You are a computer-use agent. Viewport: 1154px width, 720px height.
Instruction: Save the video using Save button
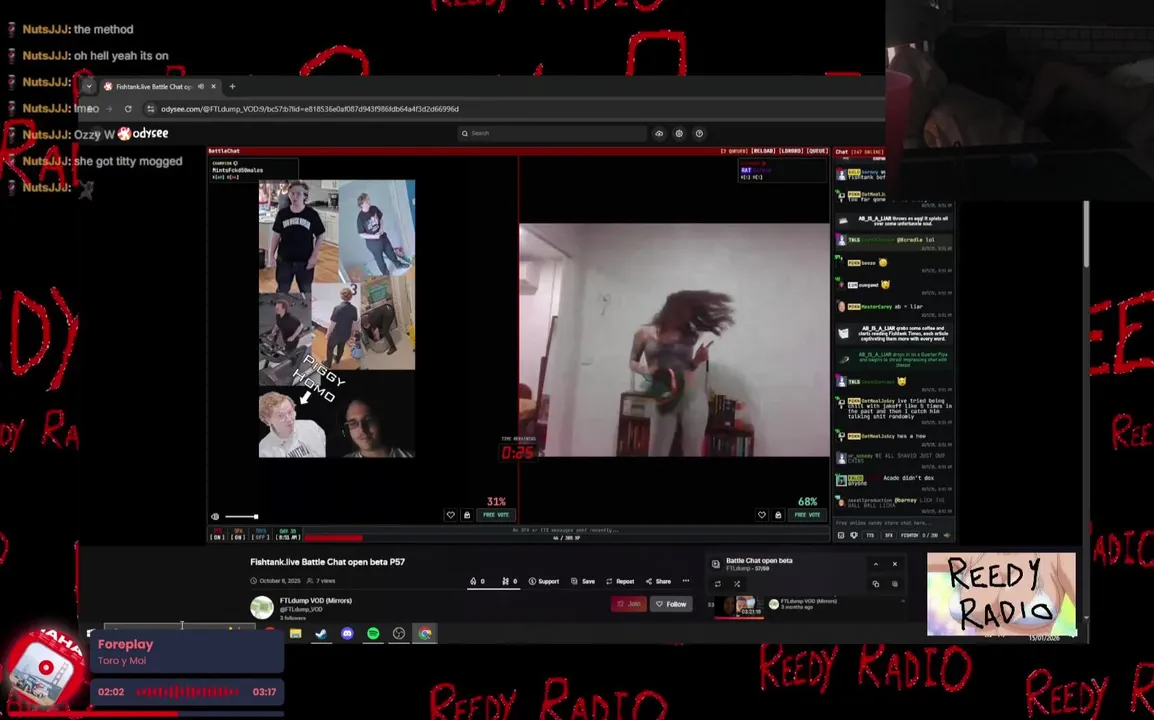[x=583, y=581]
